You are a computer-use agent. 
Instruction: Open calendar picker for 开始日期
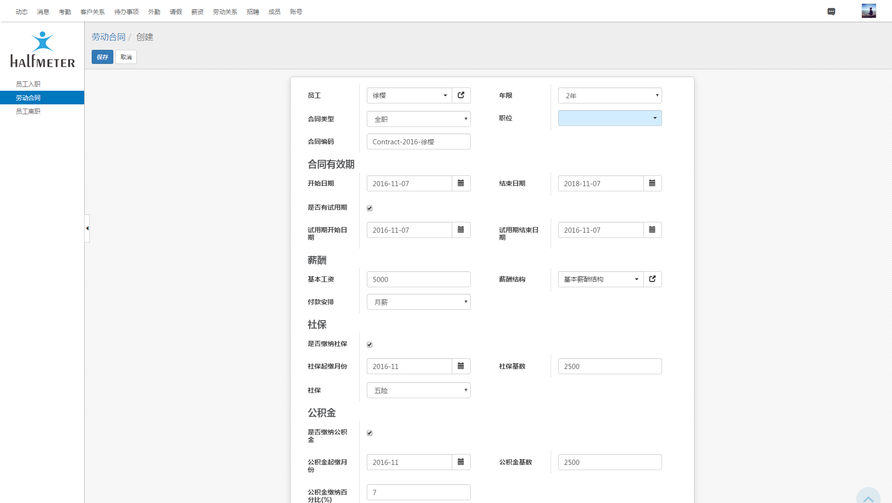tap(461, 184)
